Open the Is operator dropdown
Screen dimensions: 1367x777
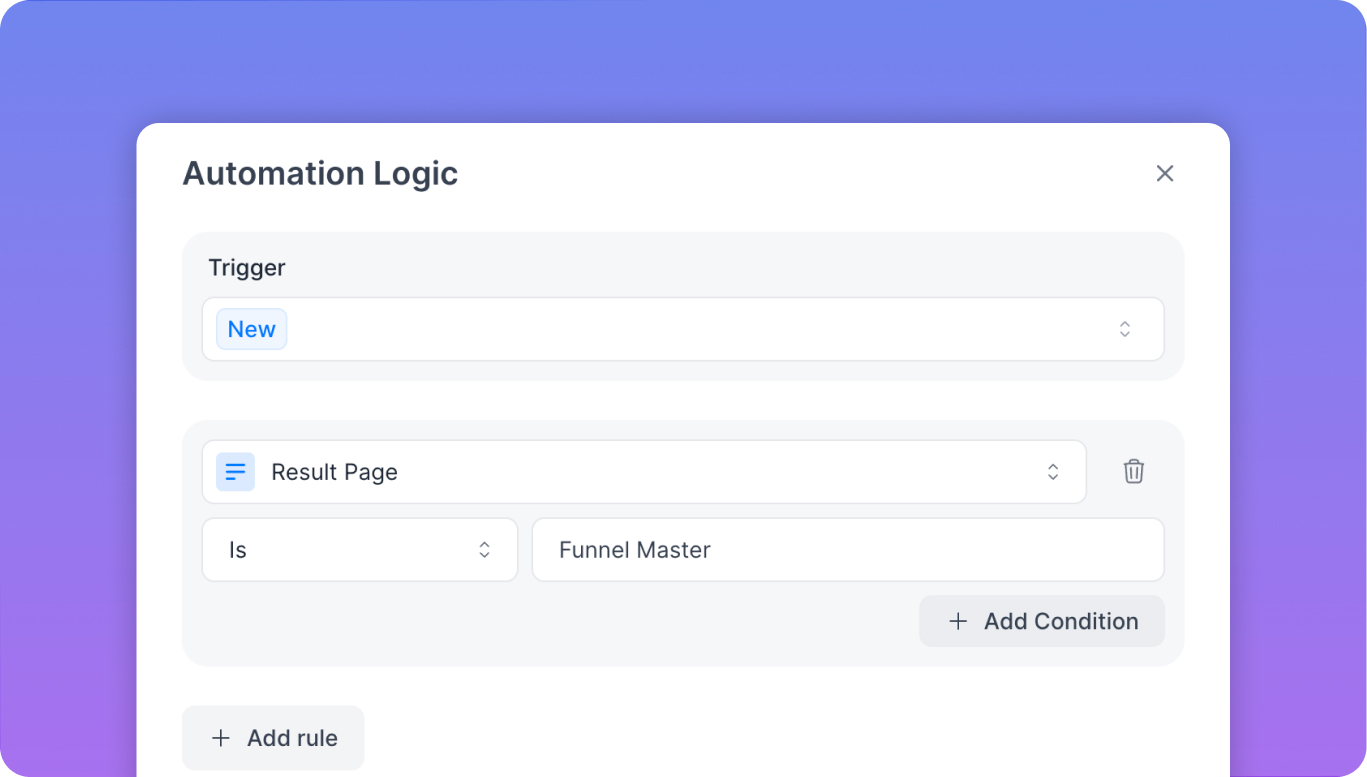pos(360,549)
